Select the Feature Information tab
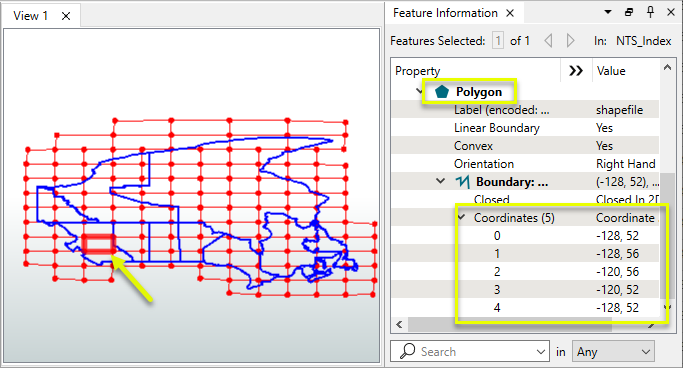Image resolution: width=683 pixels, height=368 pixels. tap(445, 13)
